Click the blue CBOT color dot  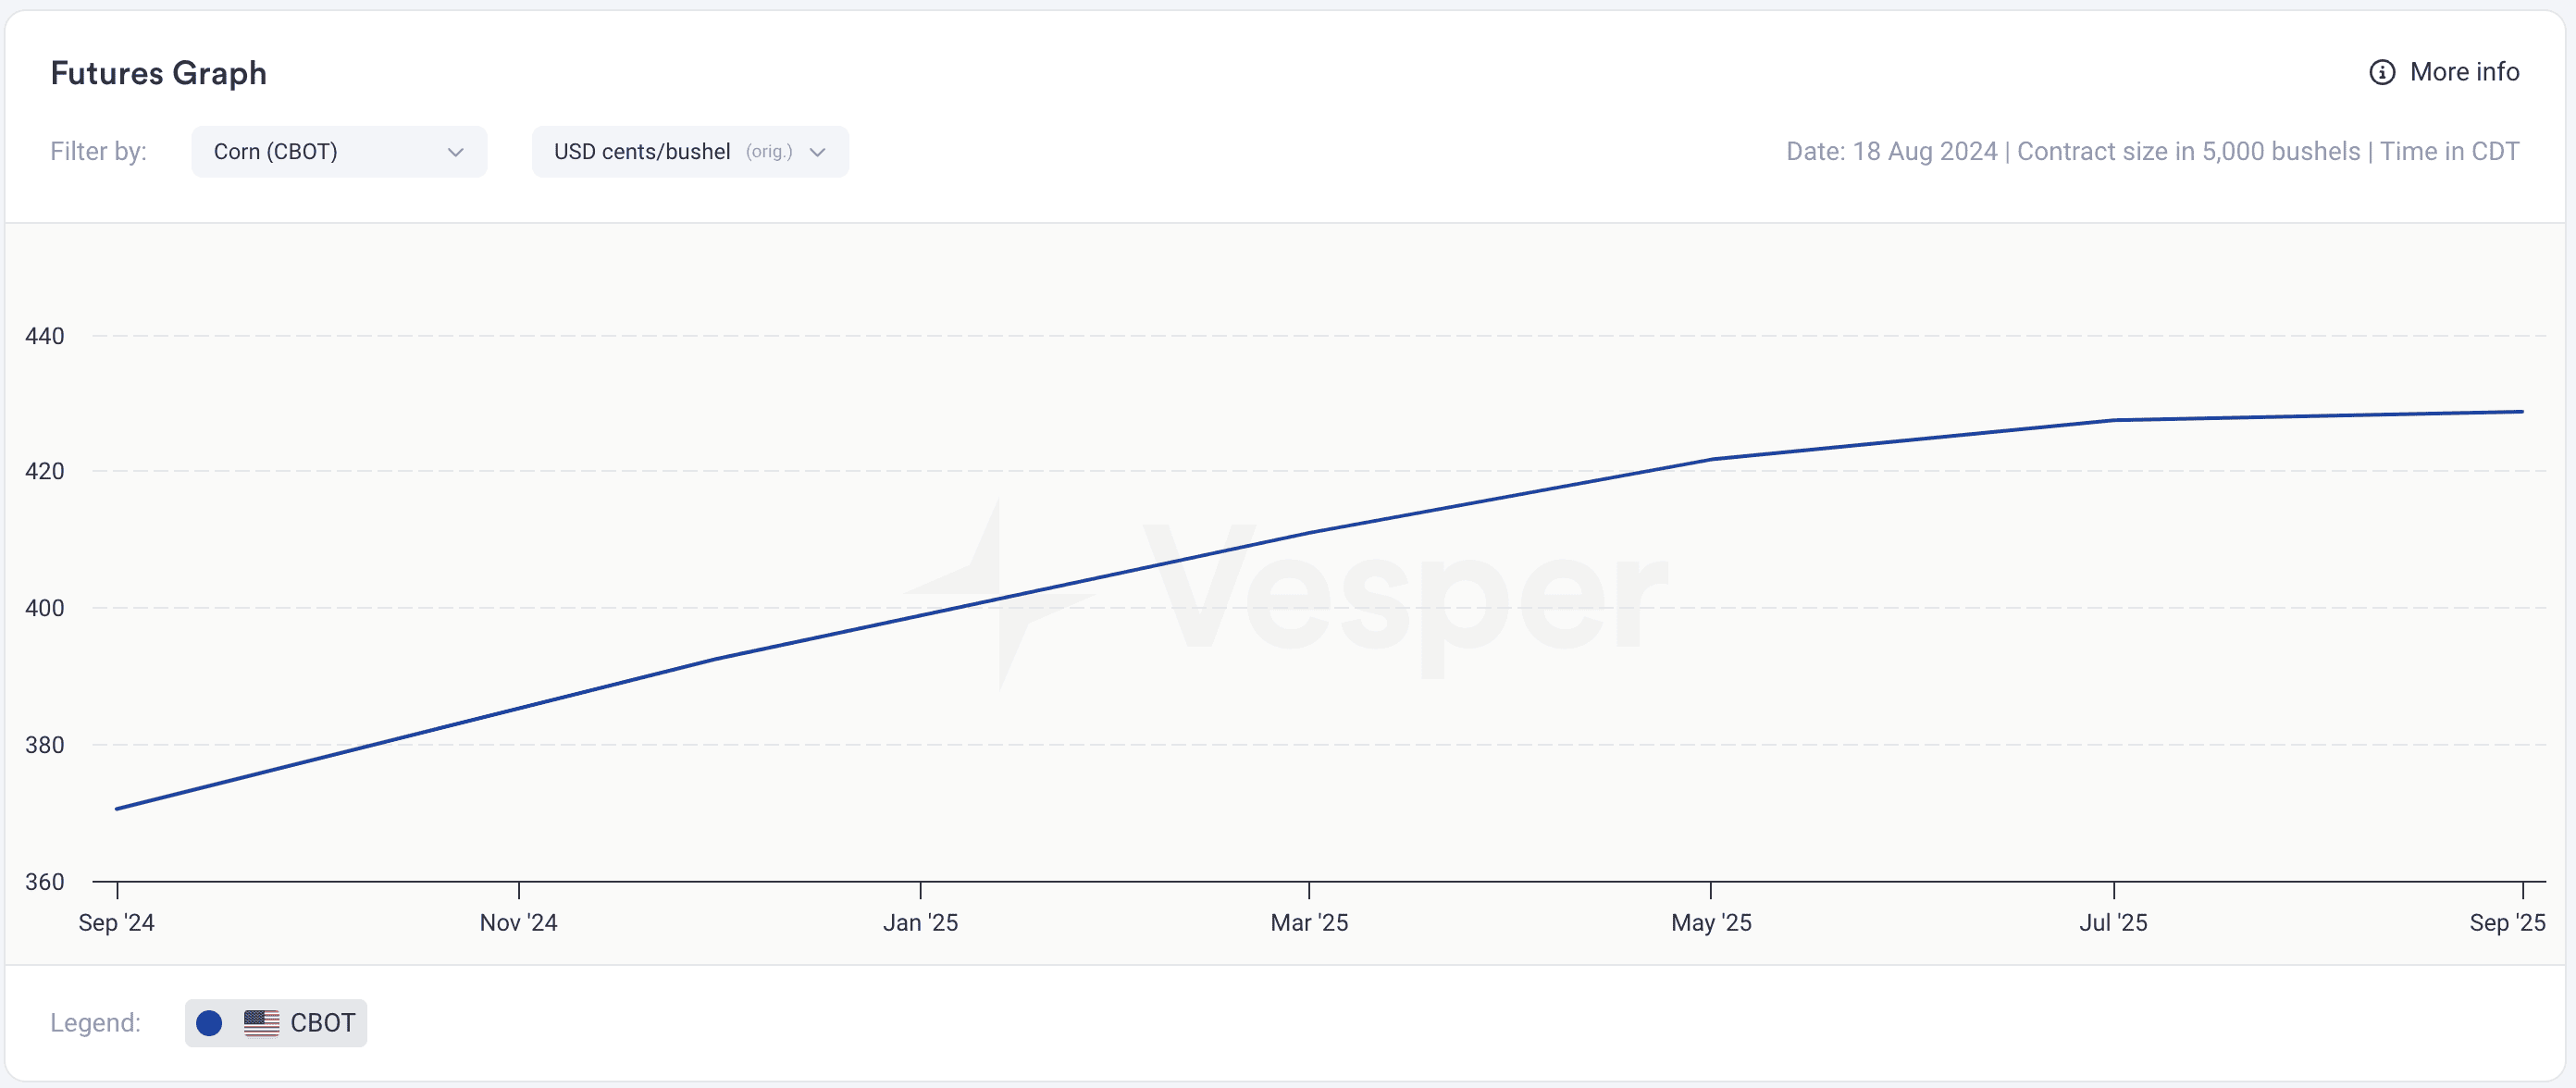[x=209, y=1023]
